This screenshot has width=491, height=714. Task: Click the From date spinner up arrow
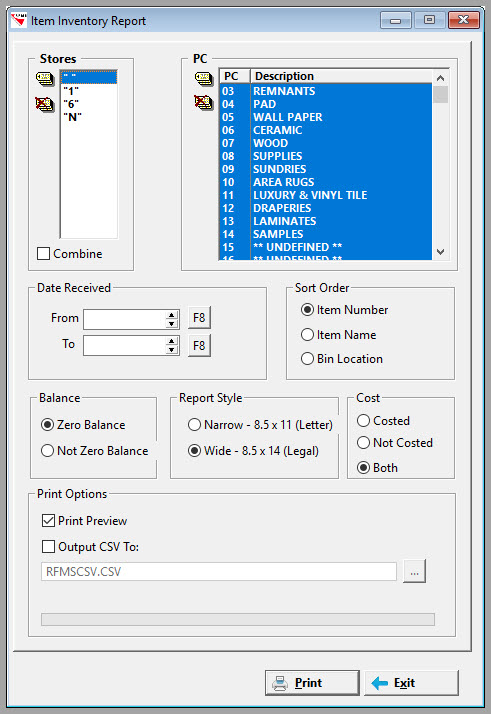171,315
